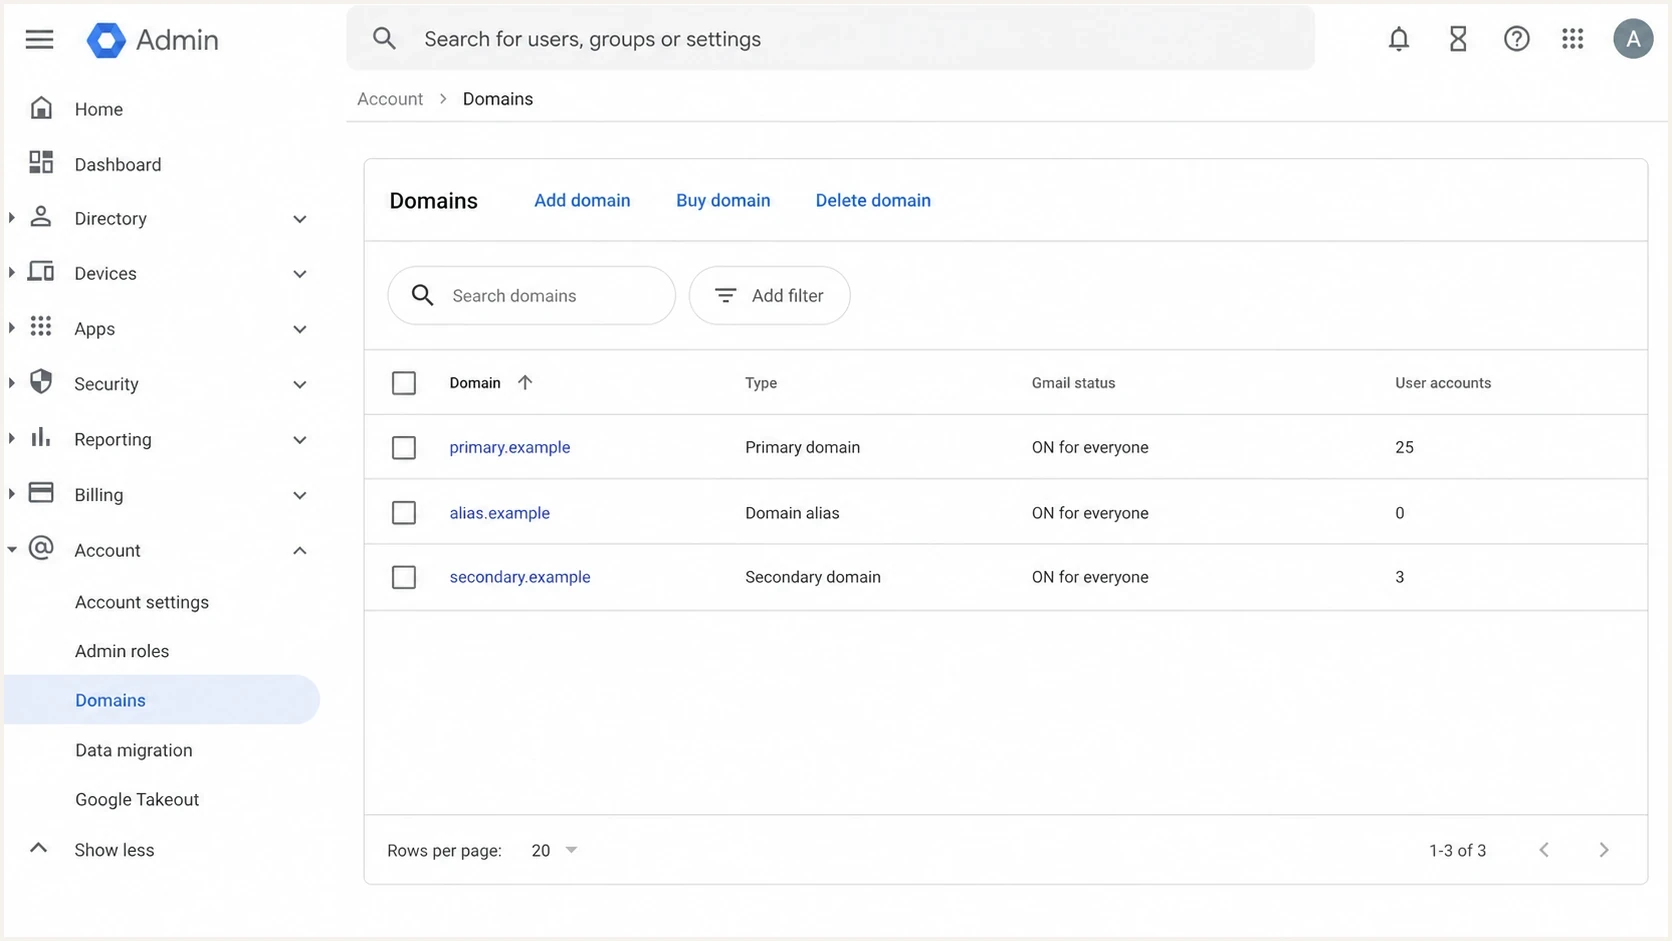Image resolution: width=1672 pixels, height=941 pixels.
Task: Open help question mark icon
Action: tap(1517, 39)
